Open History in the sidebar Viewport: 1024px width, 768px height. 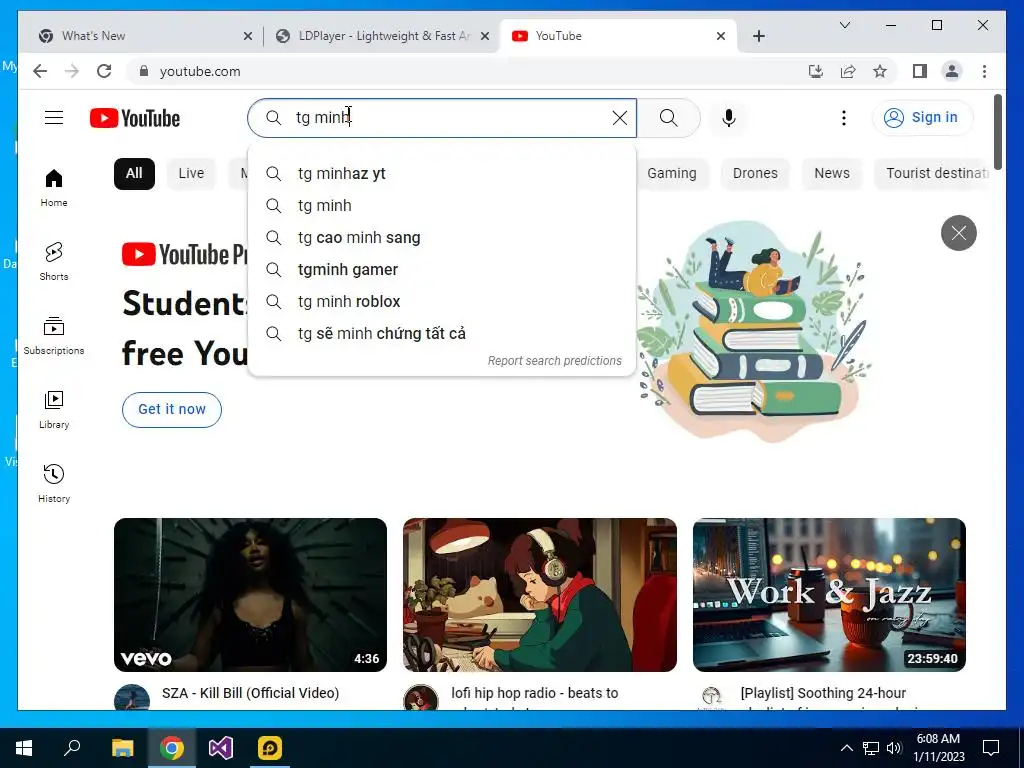click(x=54, y=483)
